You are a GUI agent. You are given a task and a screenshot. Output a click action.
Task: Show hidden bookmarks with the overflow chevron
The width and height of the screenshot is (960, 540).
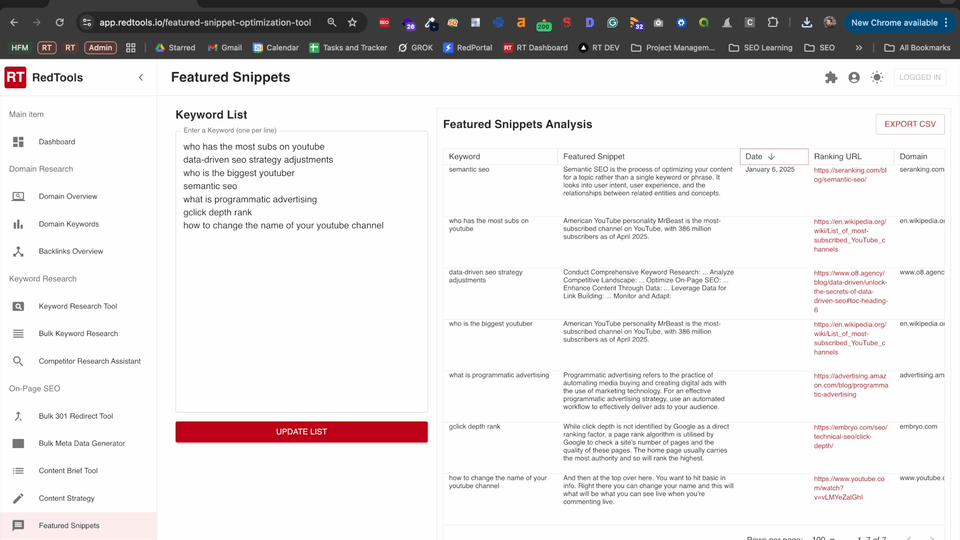pos(858,48)
